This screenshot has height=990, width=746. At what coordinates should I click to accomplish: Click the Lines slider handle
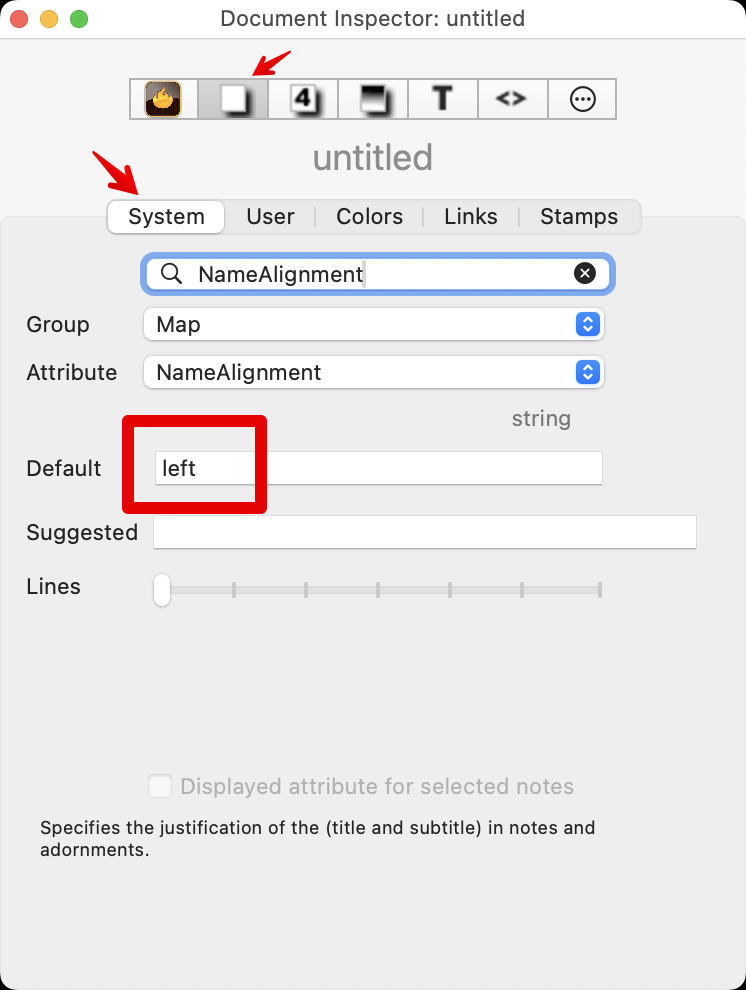click(x=162, y=590)
